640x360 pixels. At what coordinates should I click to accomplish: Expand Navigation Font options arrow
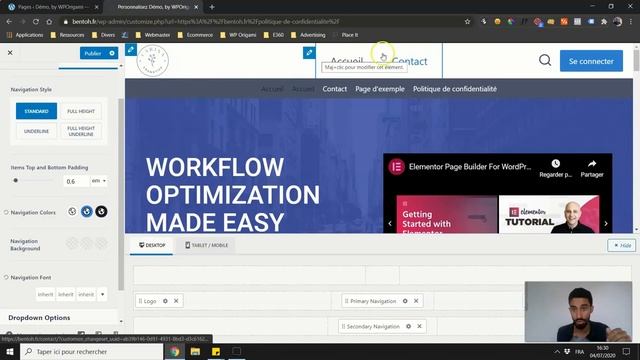tap(102, 294)
